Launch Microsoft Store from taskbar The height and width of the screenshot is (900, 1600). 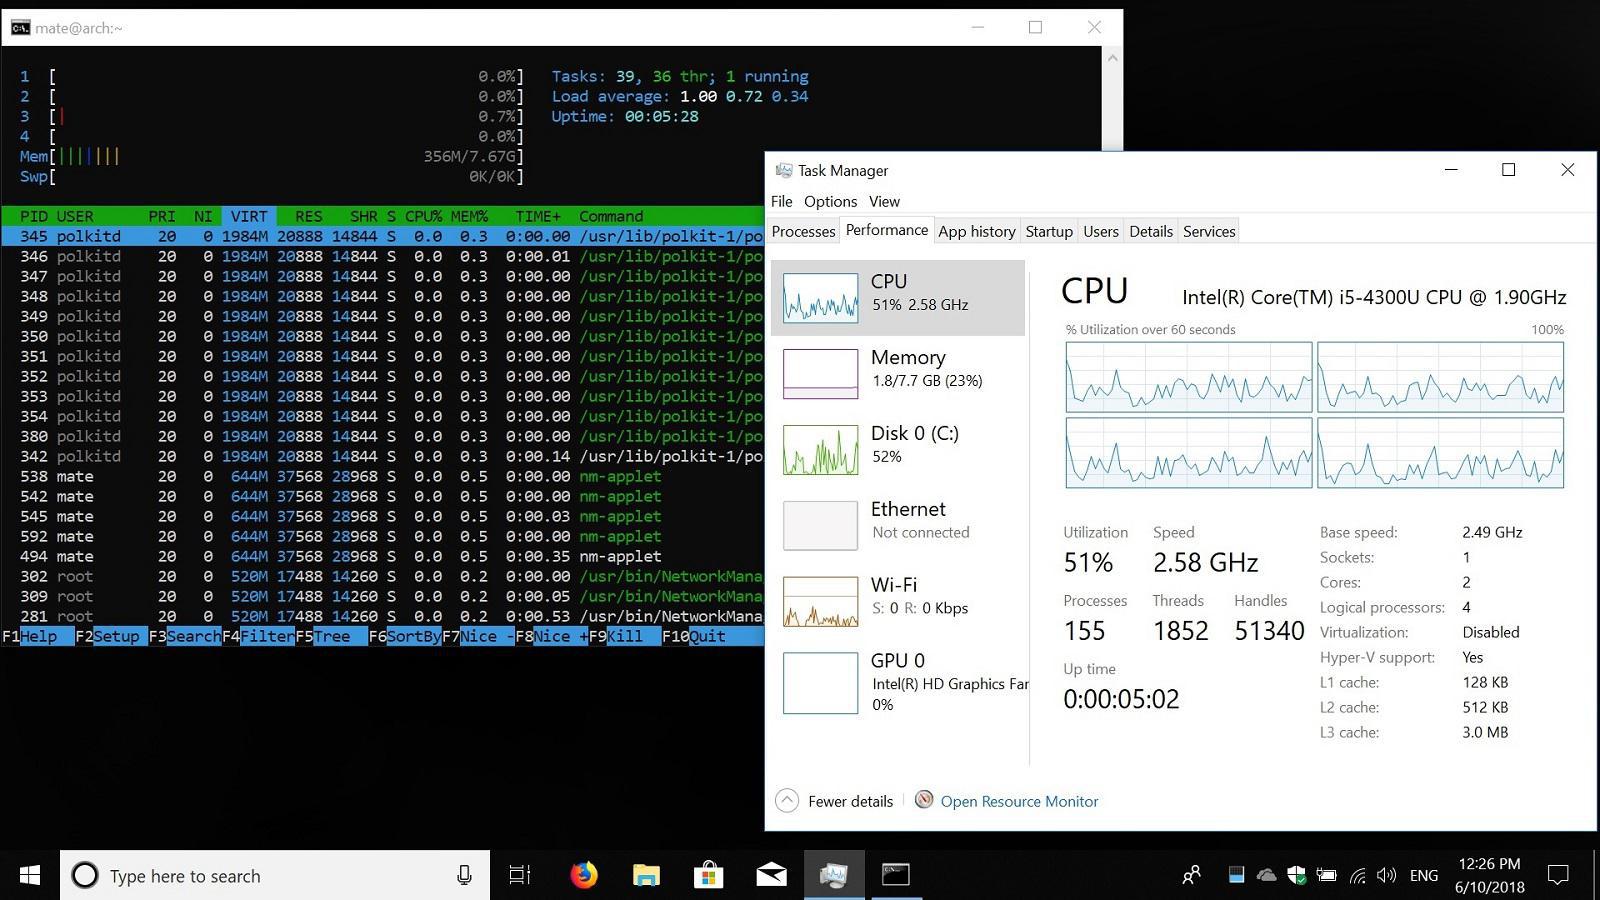(708, 875)
